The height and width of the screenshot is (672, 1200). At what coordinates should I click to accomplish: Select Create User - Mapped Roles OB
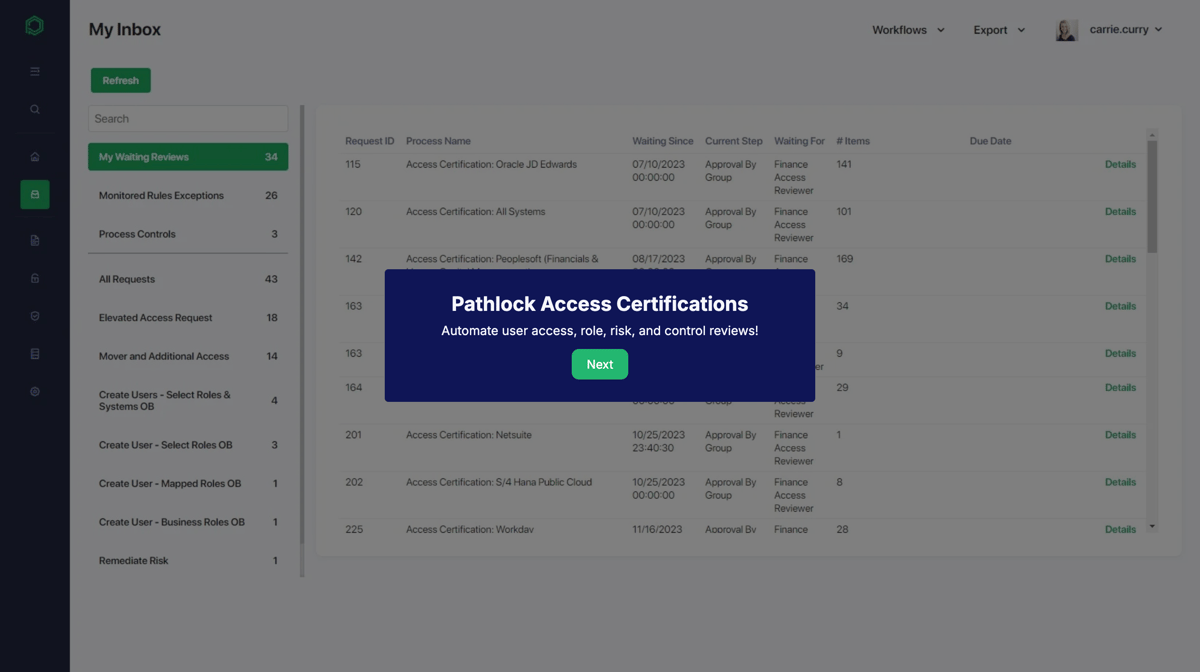[188, 484]
